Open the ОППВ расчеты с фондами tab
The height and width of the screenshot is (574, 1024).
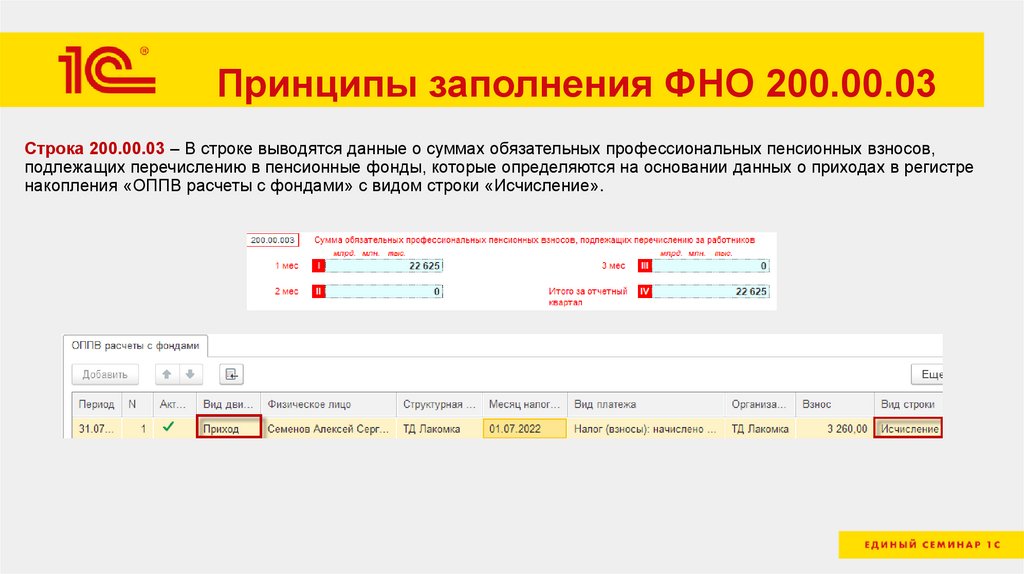(135, 345)
